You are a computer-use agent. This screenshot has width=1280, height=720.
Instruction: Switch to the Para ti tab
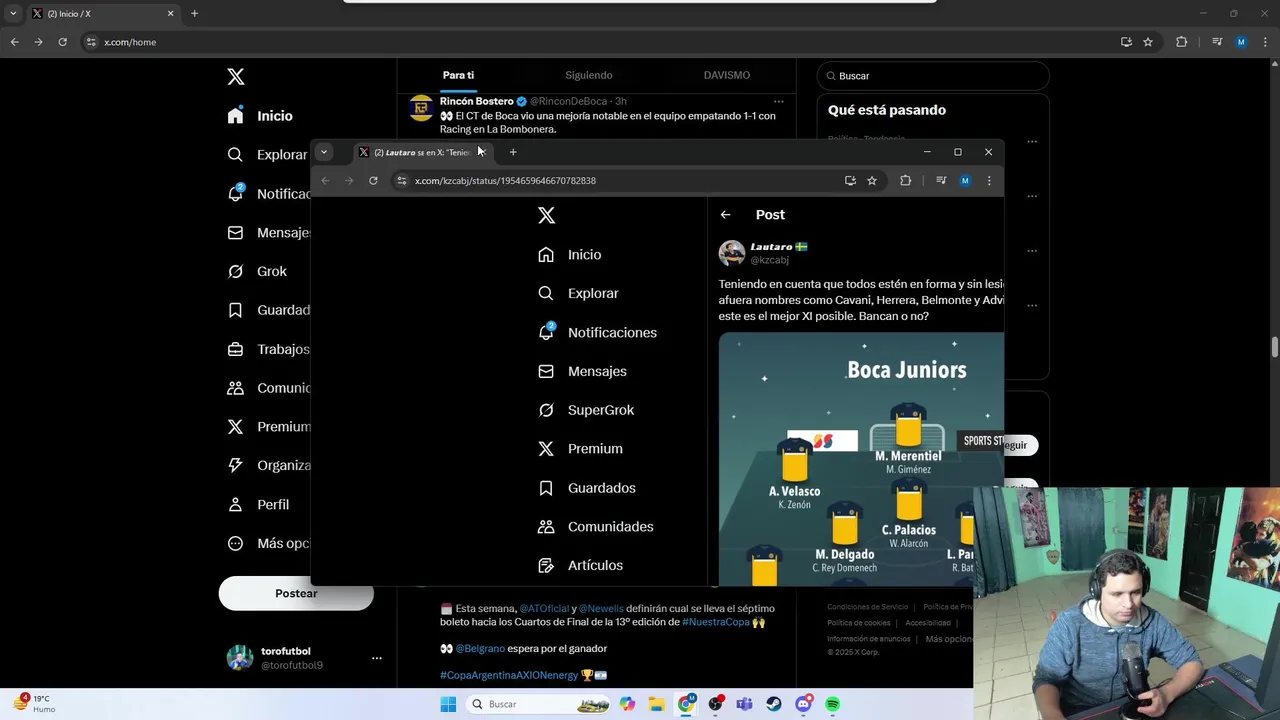(x=458, y=75)
